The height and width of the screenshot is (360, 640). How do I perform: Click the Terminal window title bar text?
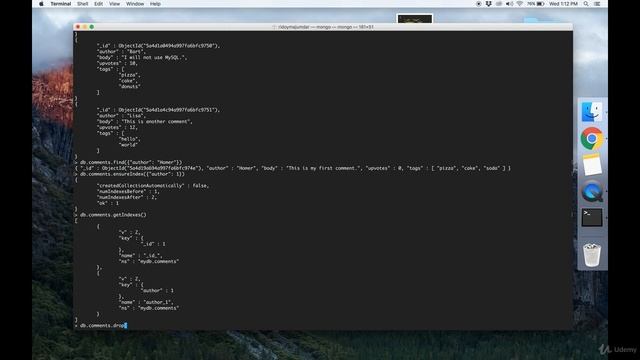click(325, 27)
